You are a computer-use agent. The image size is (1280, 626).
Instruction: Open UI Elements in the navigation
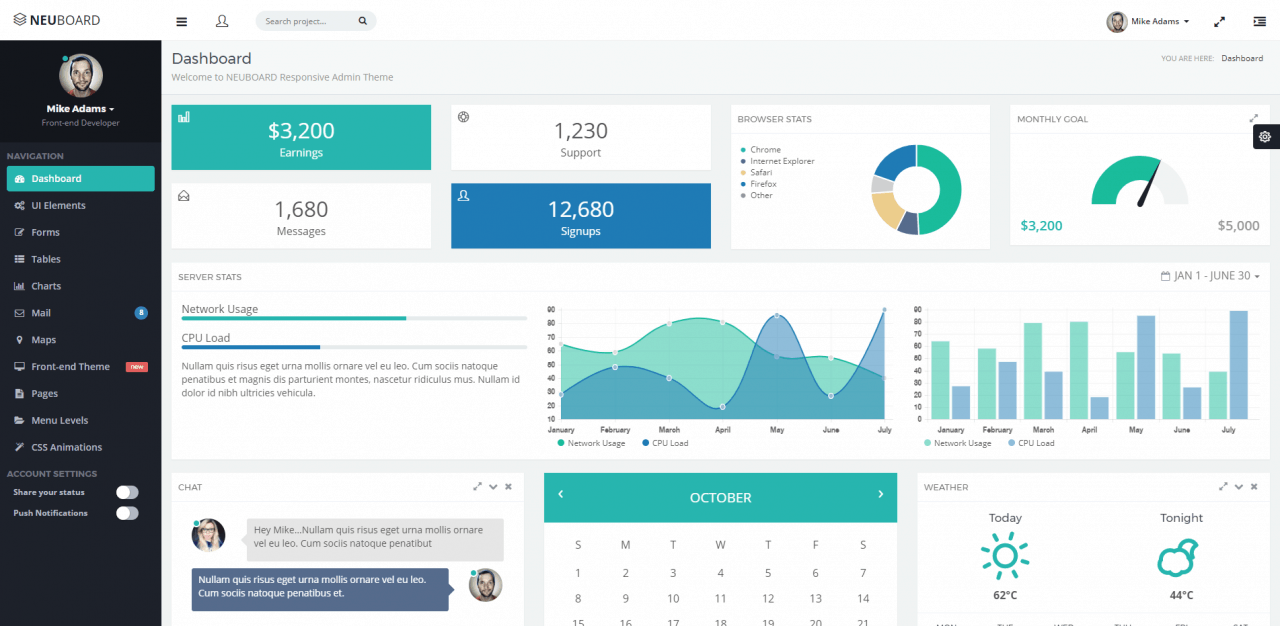[x=81, y=205]
